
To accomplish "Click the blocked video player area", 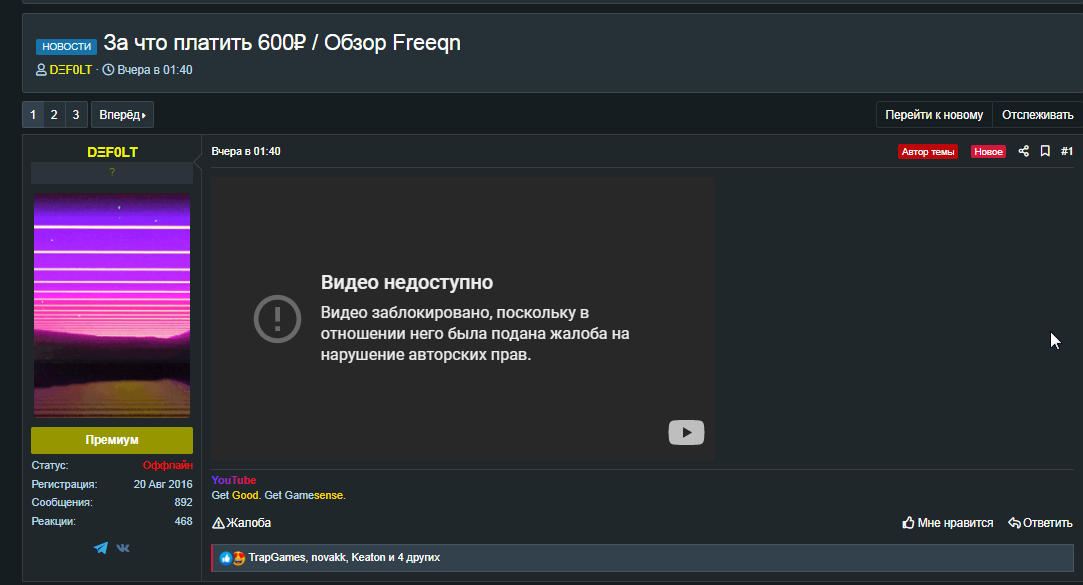I will point(463,319).
